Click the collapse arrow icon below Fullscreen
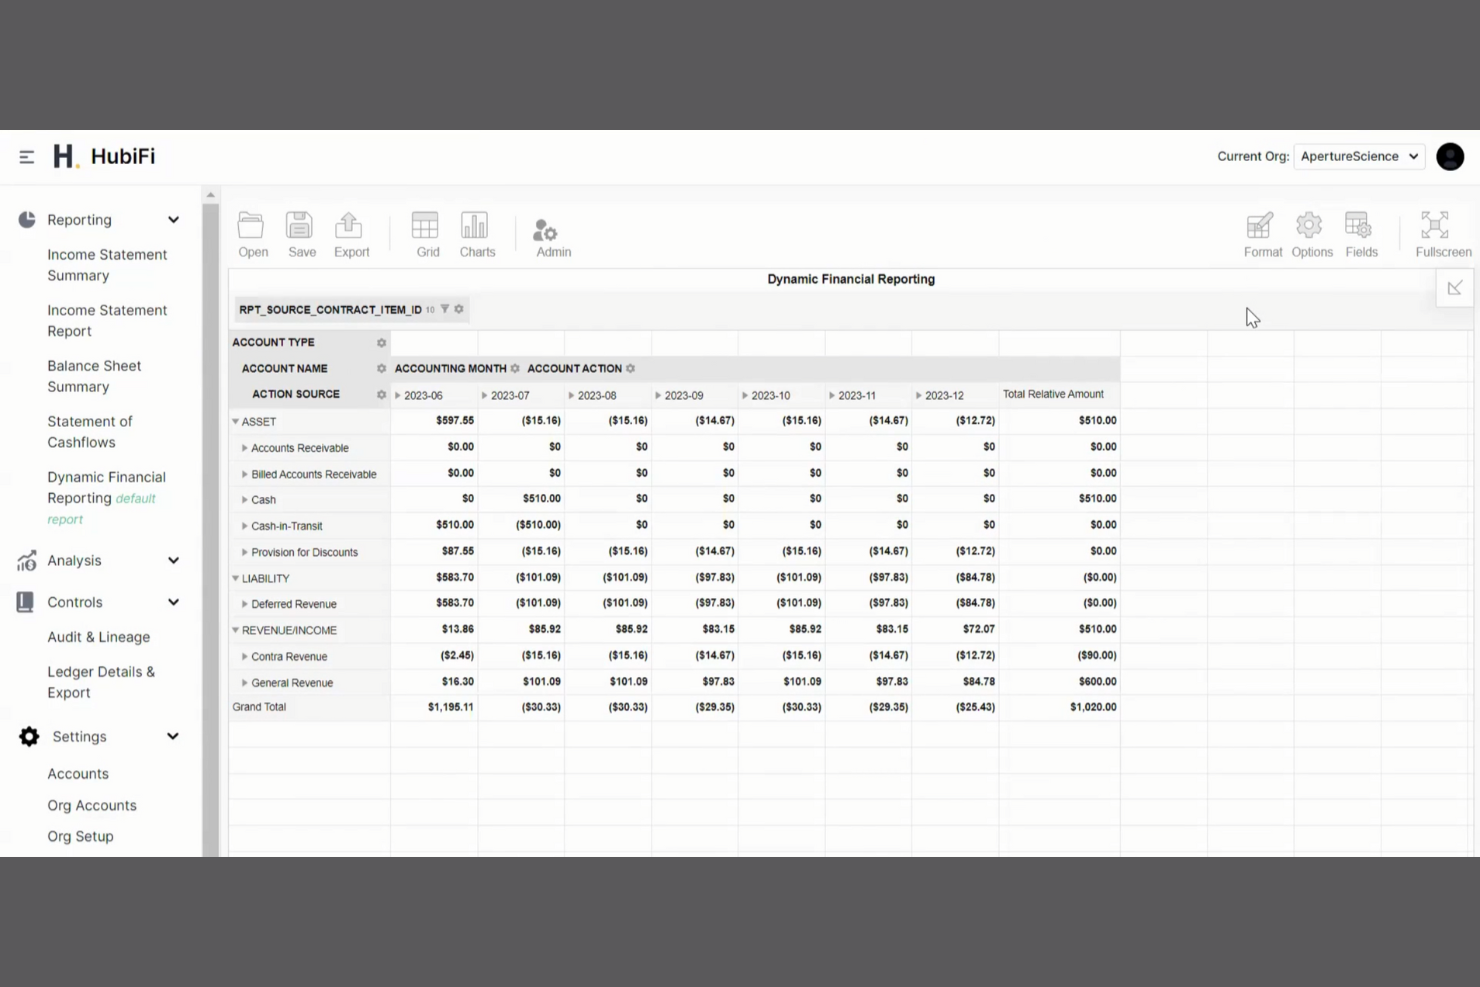Viewport: 1480px width, 987px height. tap(1454, 288)
